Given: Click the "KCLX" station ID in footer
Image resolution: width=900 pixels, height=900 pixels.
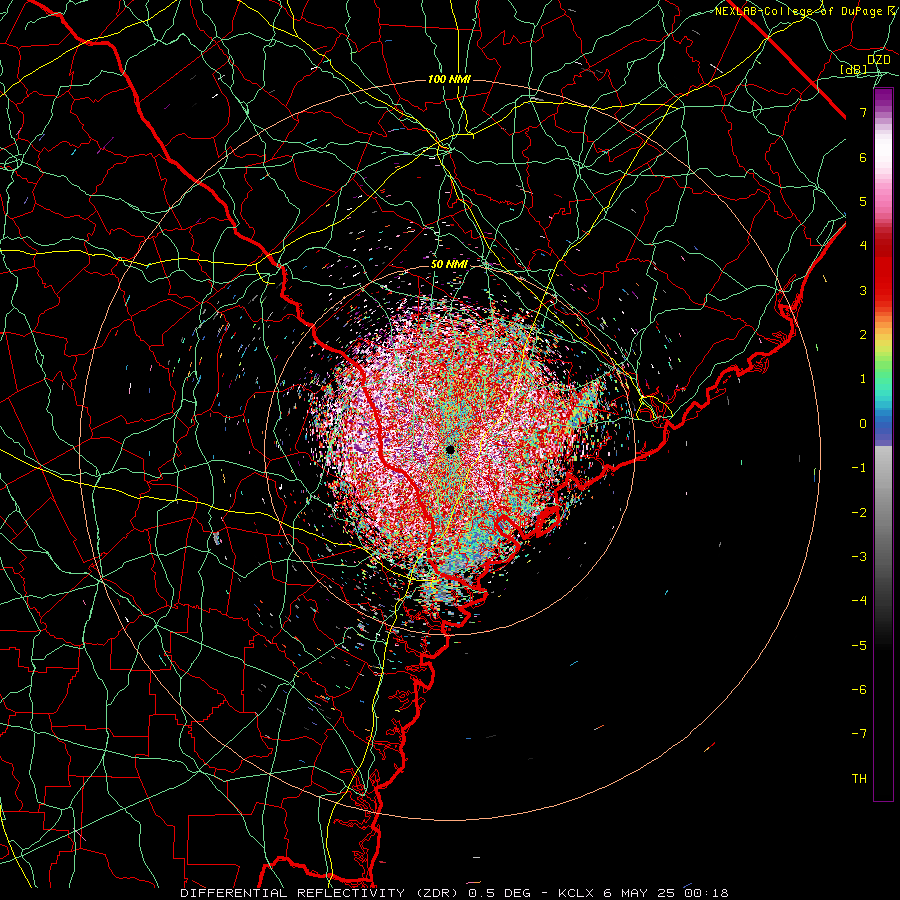Looking at the screenshot, I should point(576,893).
